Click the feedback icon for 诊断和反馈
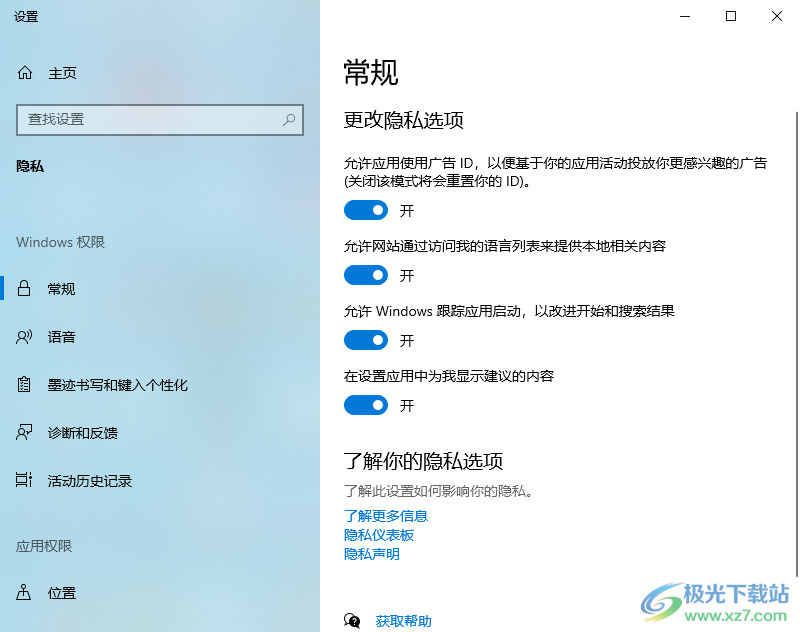Image resolution: width=800 pixels, height=632 pixels. coord(24,432)
